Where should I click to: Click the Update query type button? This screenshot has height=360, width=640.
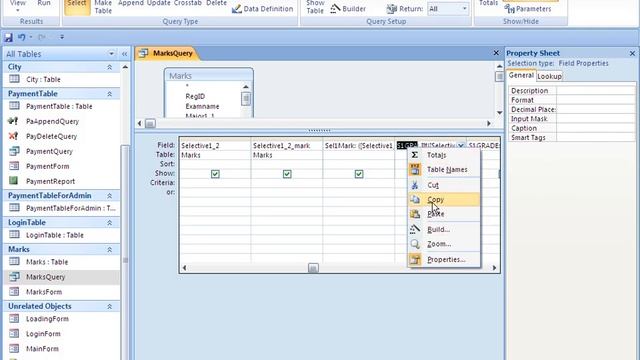158,3
